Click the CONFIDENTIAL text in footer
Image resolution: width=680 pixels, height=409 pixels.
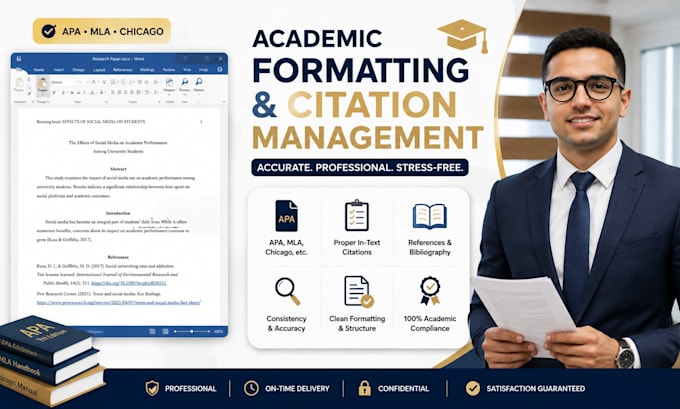tap(403, 389)
